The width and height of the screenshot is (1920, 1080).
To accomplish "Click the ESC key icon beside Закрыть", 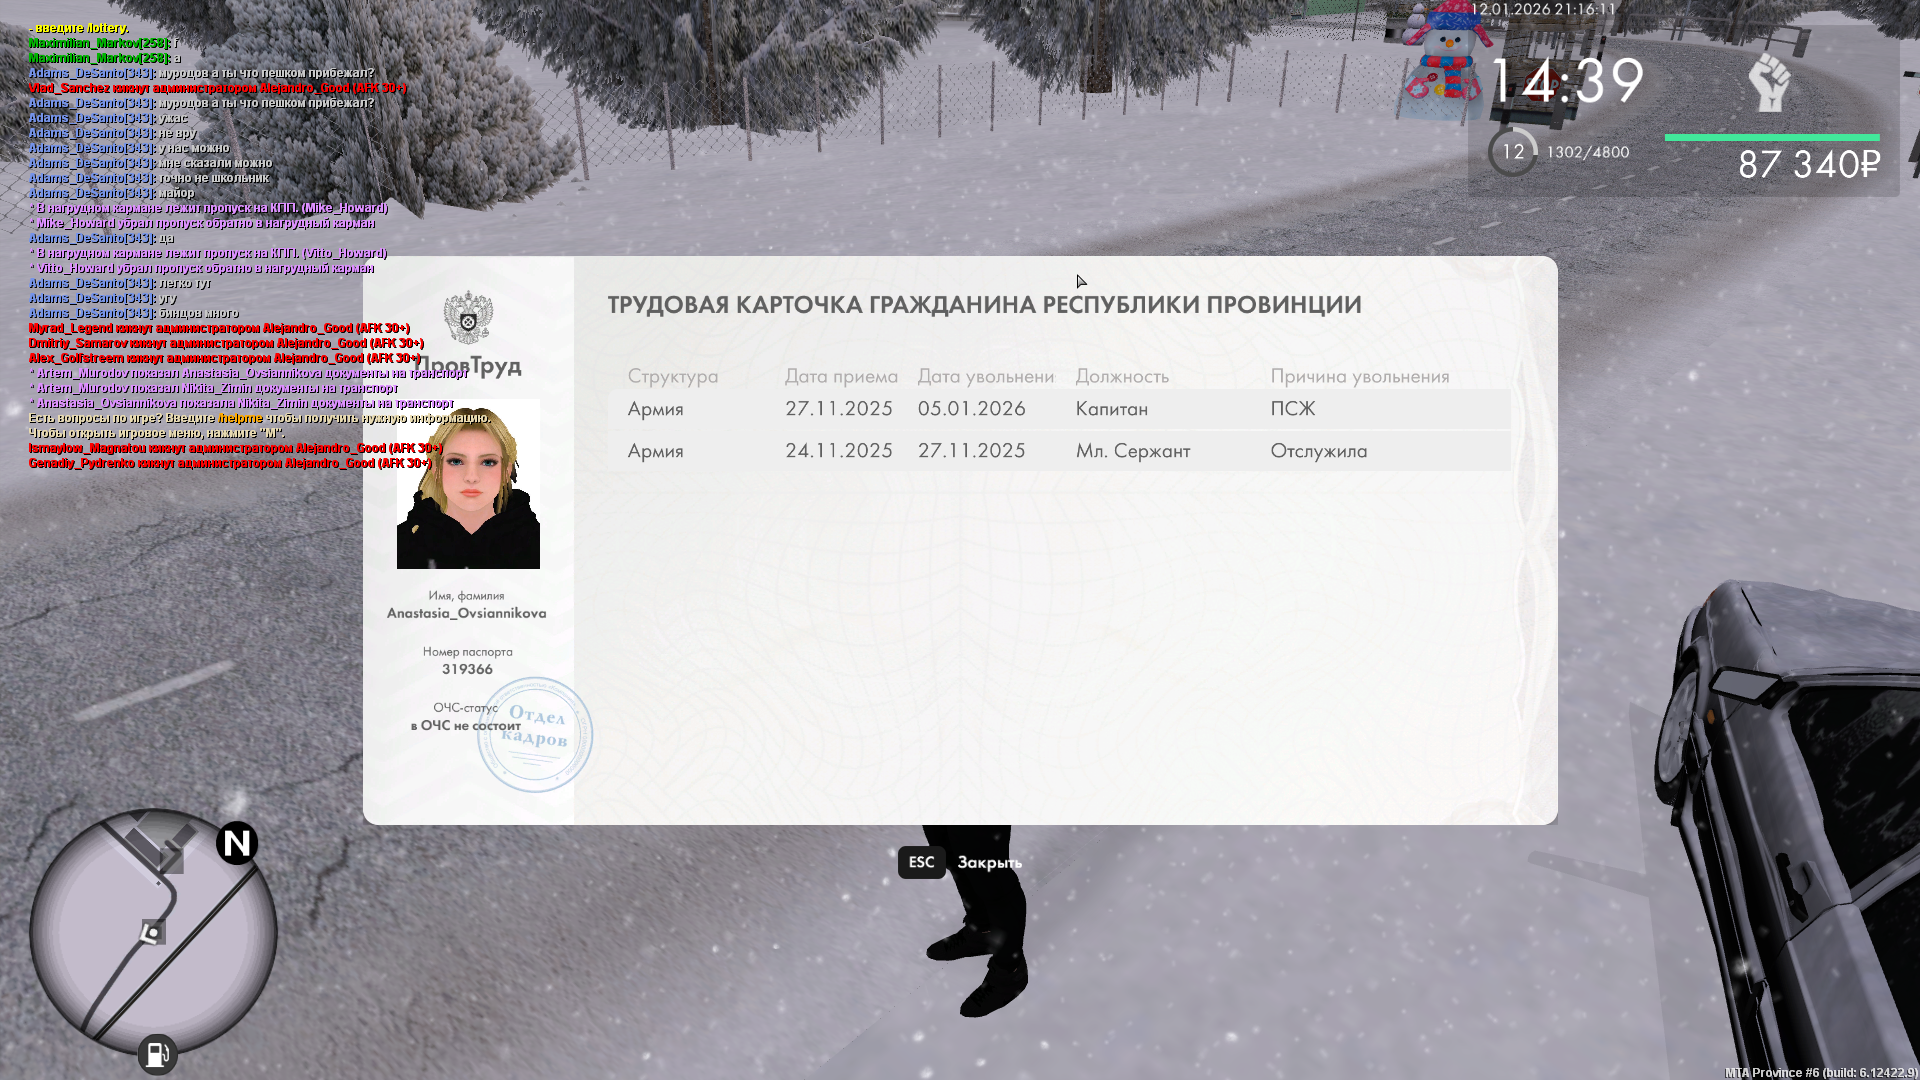I will (920, 862).
